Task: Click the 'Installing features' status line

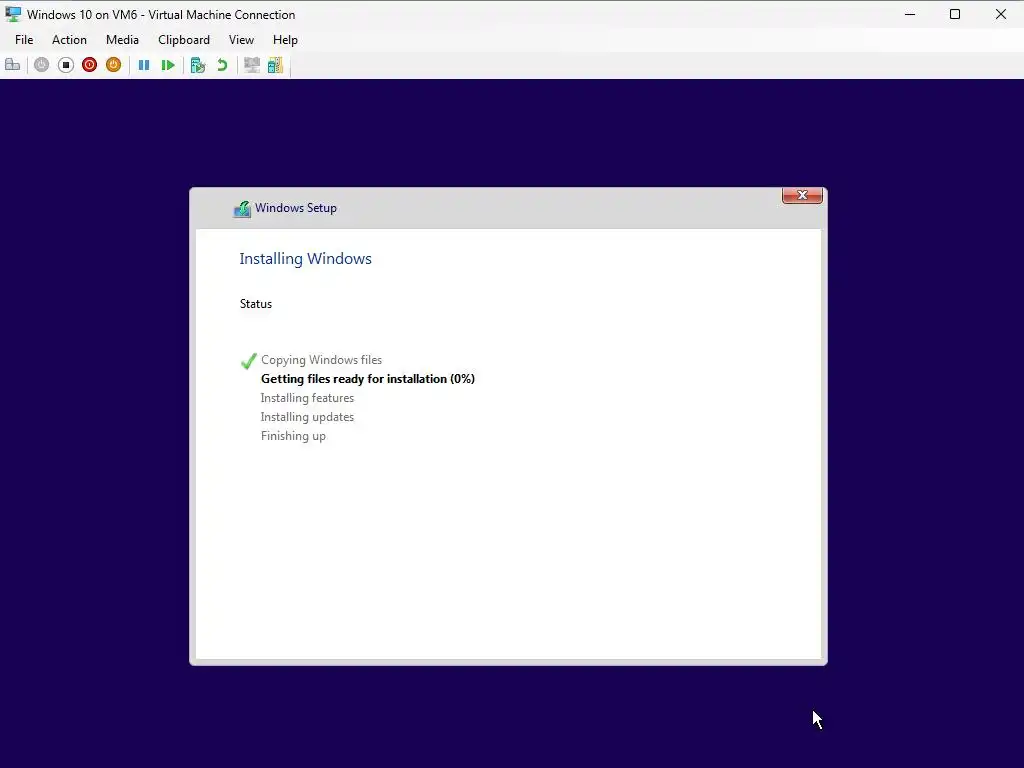Action: (x=307, y=398)
